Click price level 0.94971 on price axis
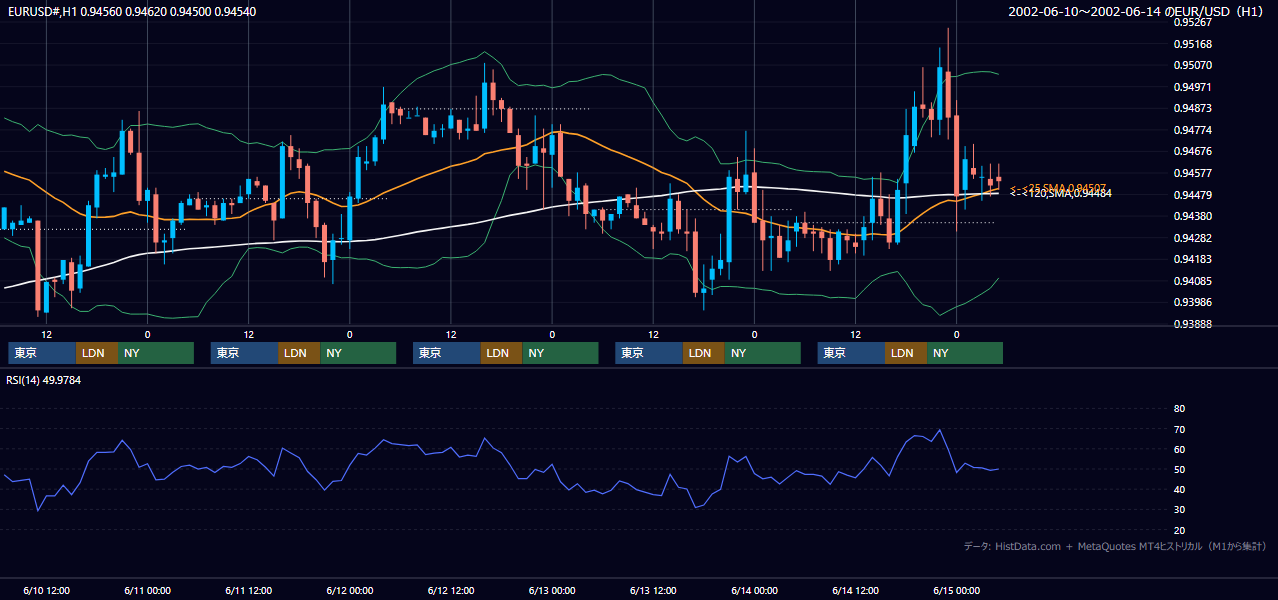 coord(1194,88)
